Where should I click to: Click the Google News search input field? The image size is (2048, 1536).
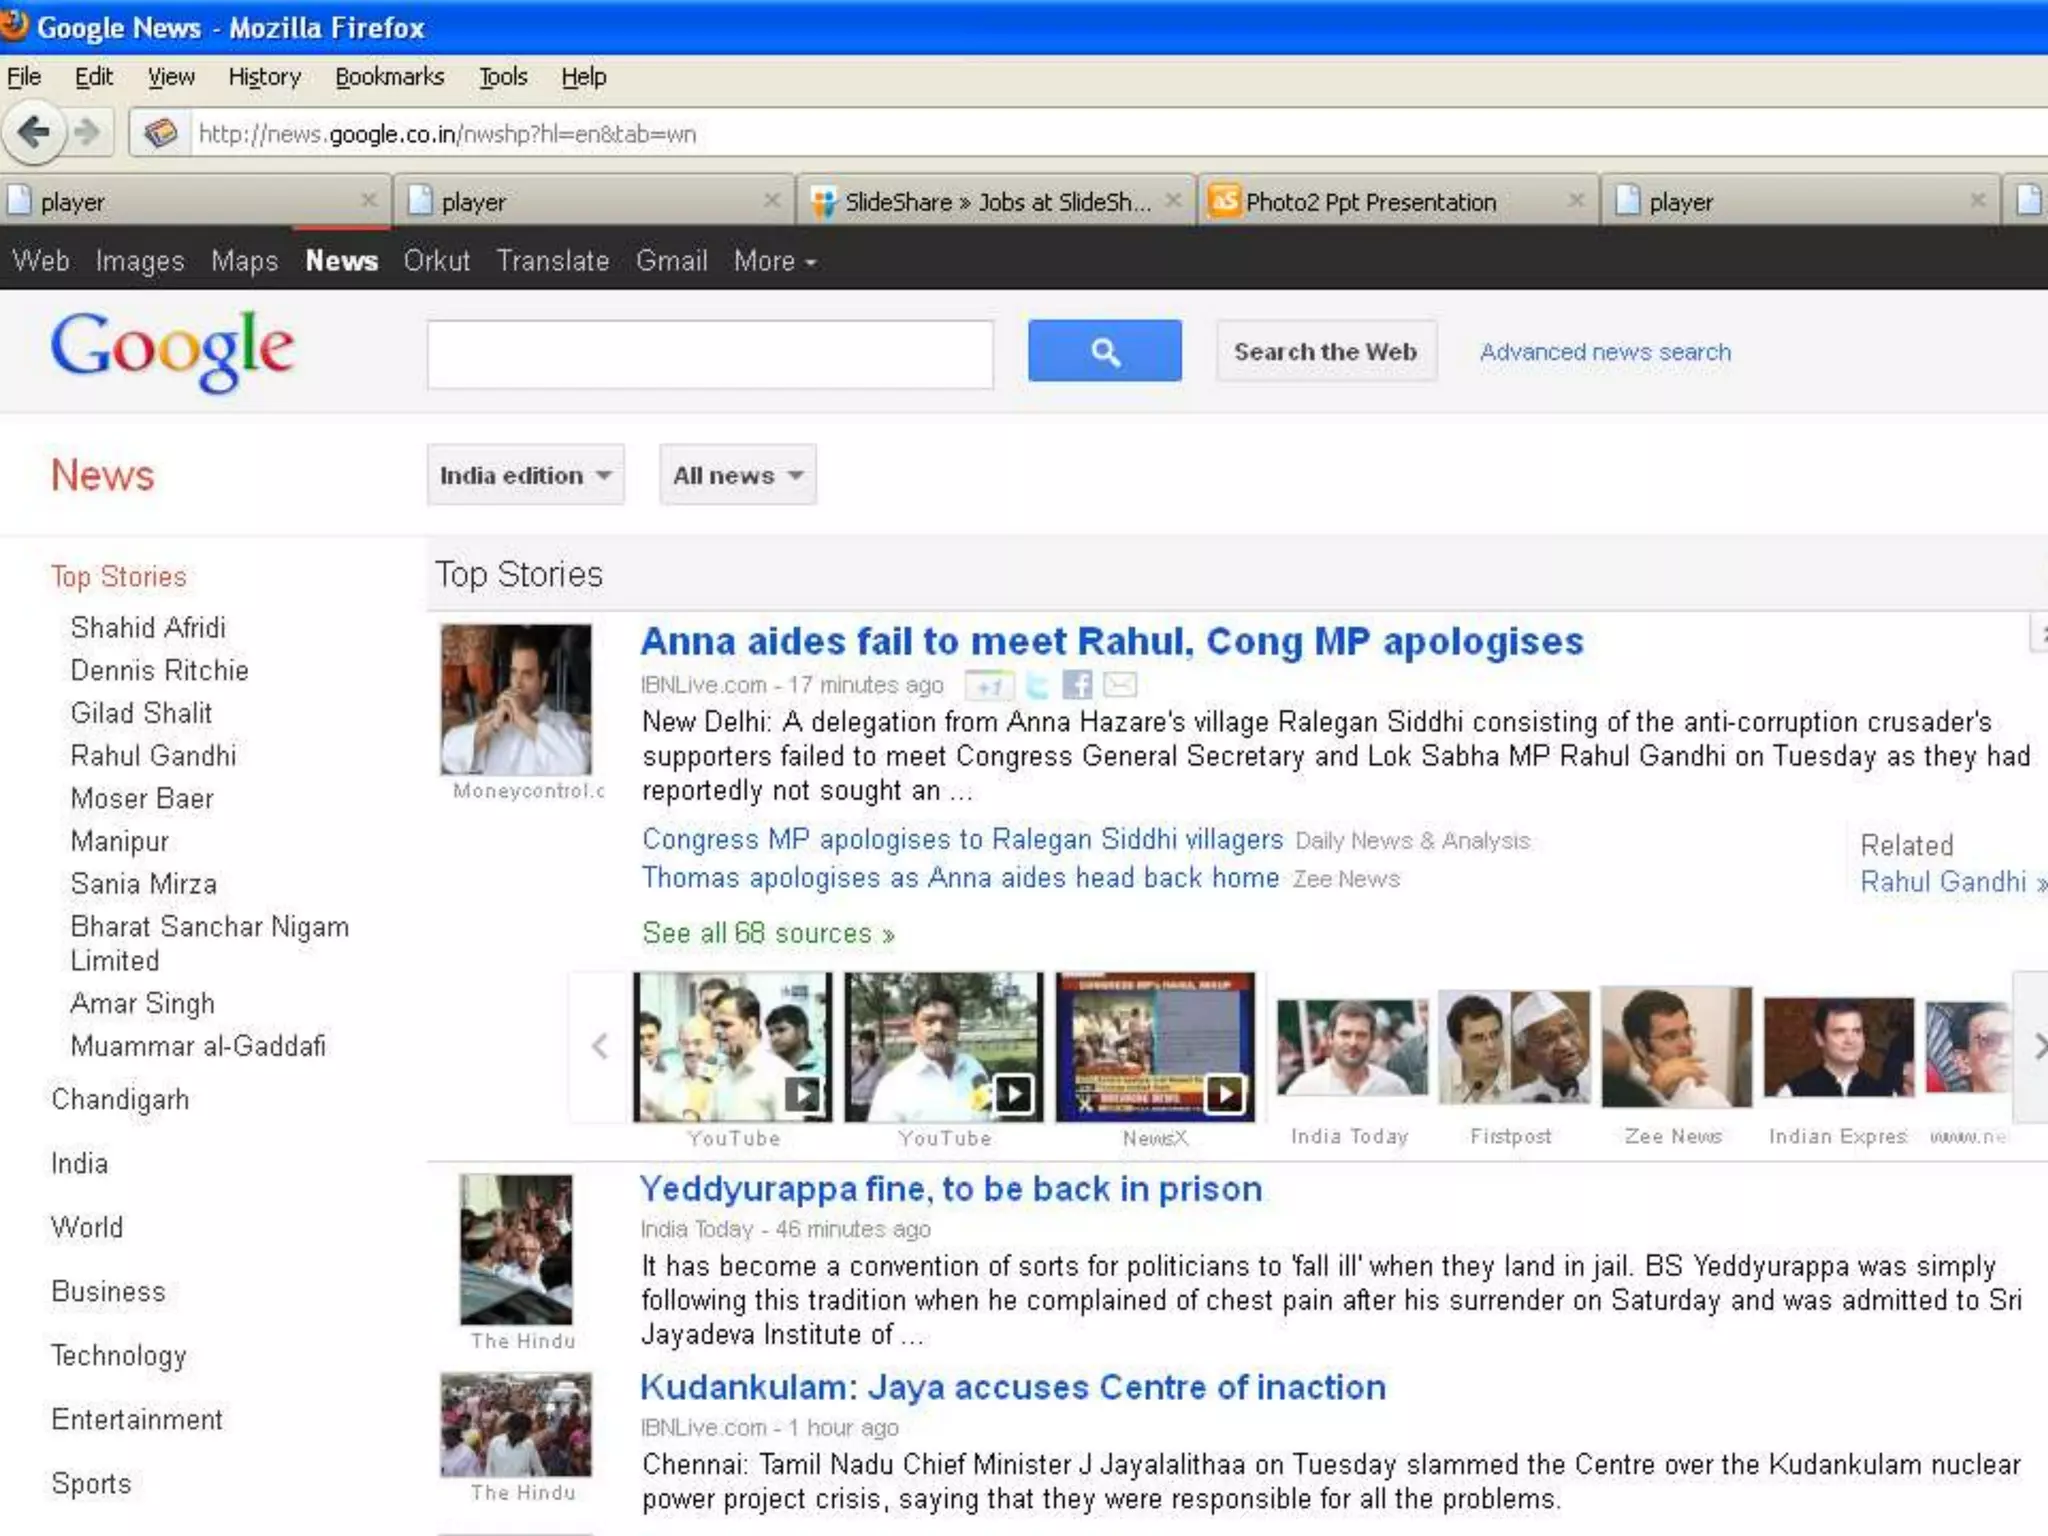(710, 354)
